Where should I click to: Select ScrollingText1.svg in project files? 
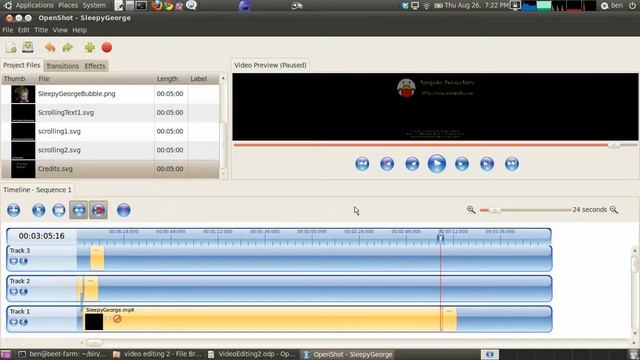click(x=110, y=113)
